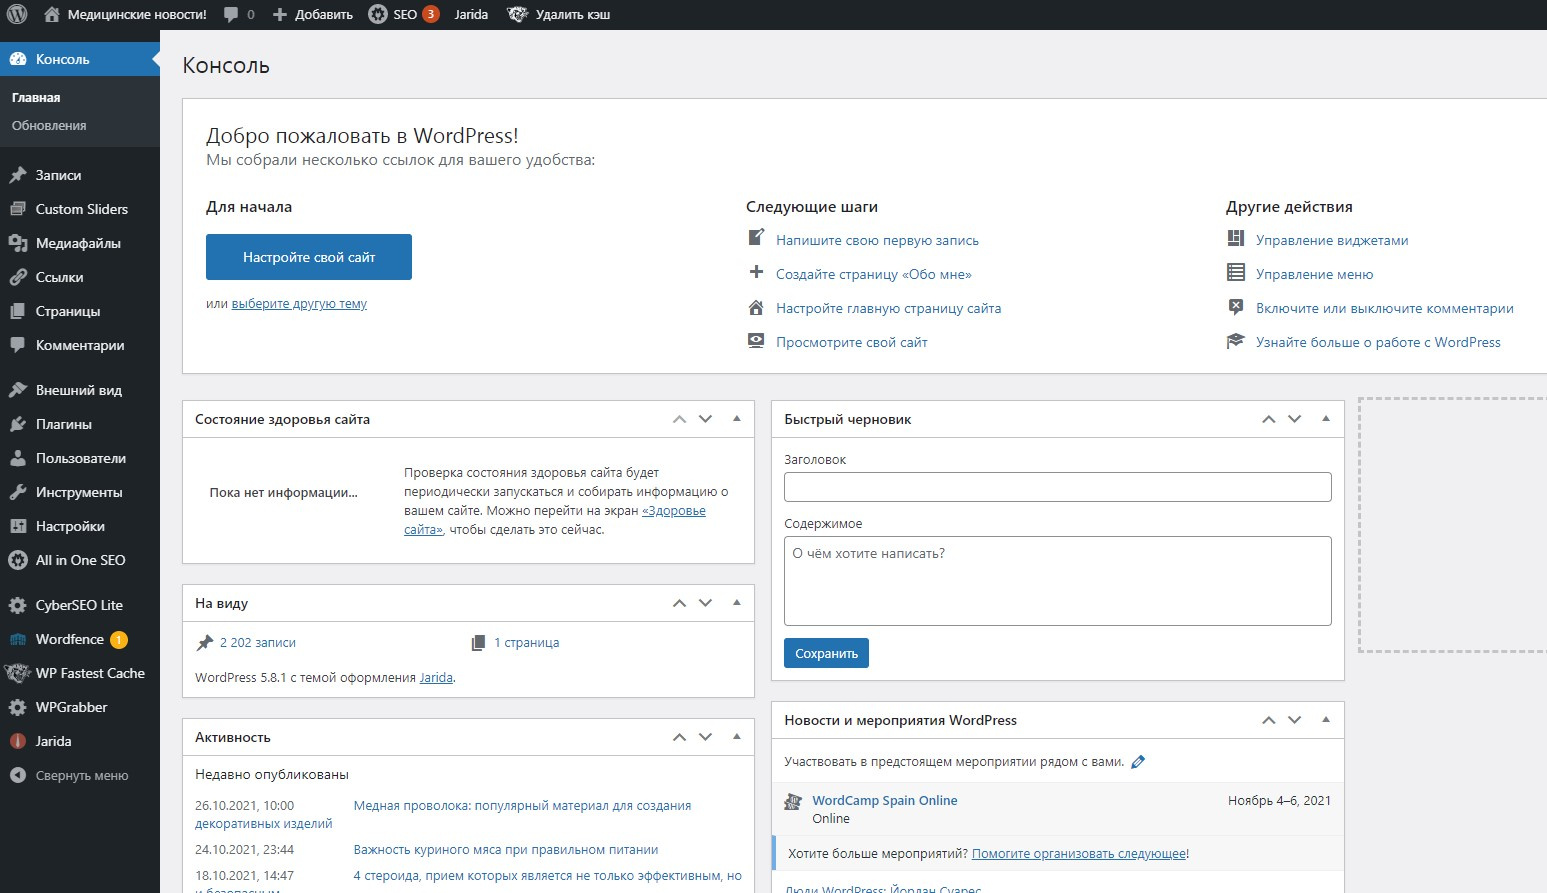The image size is (1547, 893).
Task: Open the 2 202 записи link
Action: [258, 643]
